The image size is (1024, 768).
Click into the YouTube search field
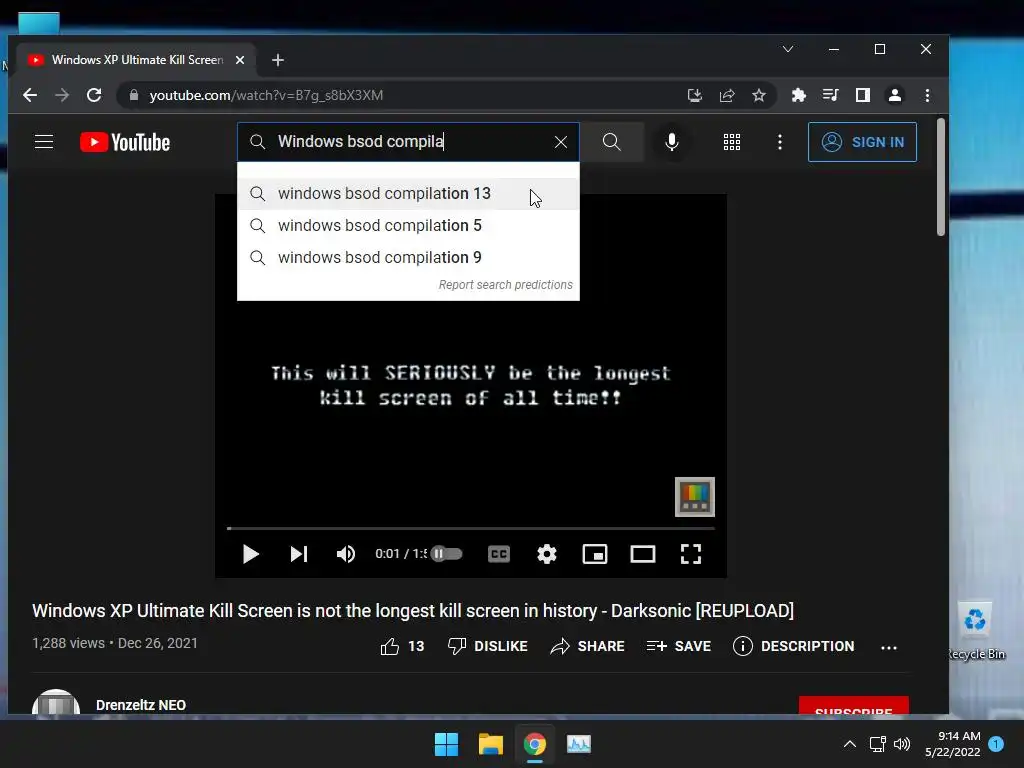pos(408,142)
